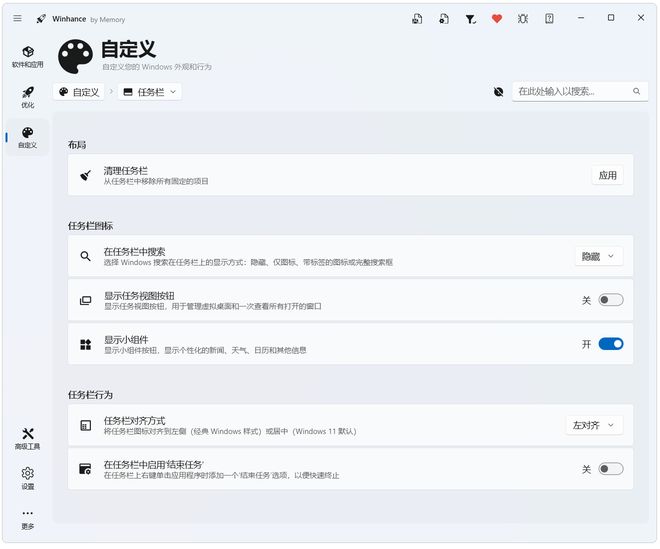The width and height of the screenshot is (660, 549).
Task: Click task view icon in 显示任务视图按钮 row
Action: coord(85,300)
